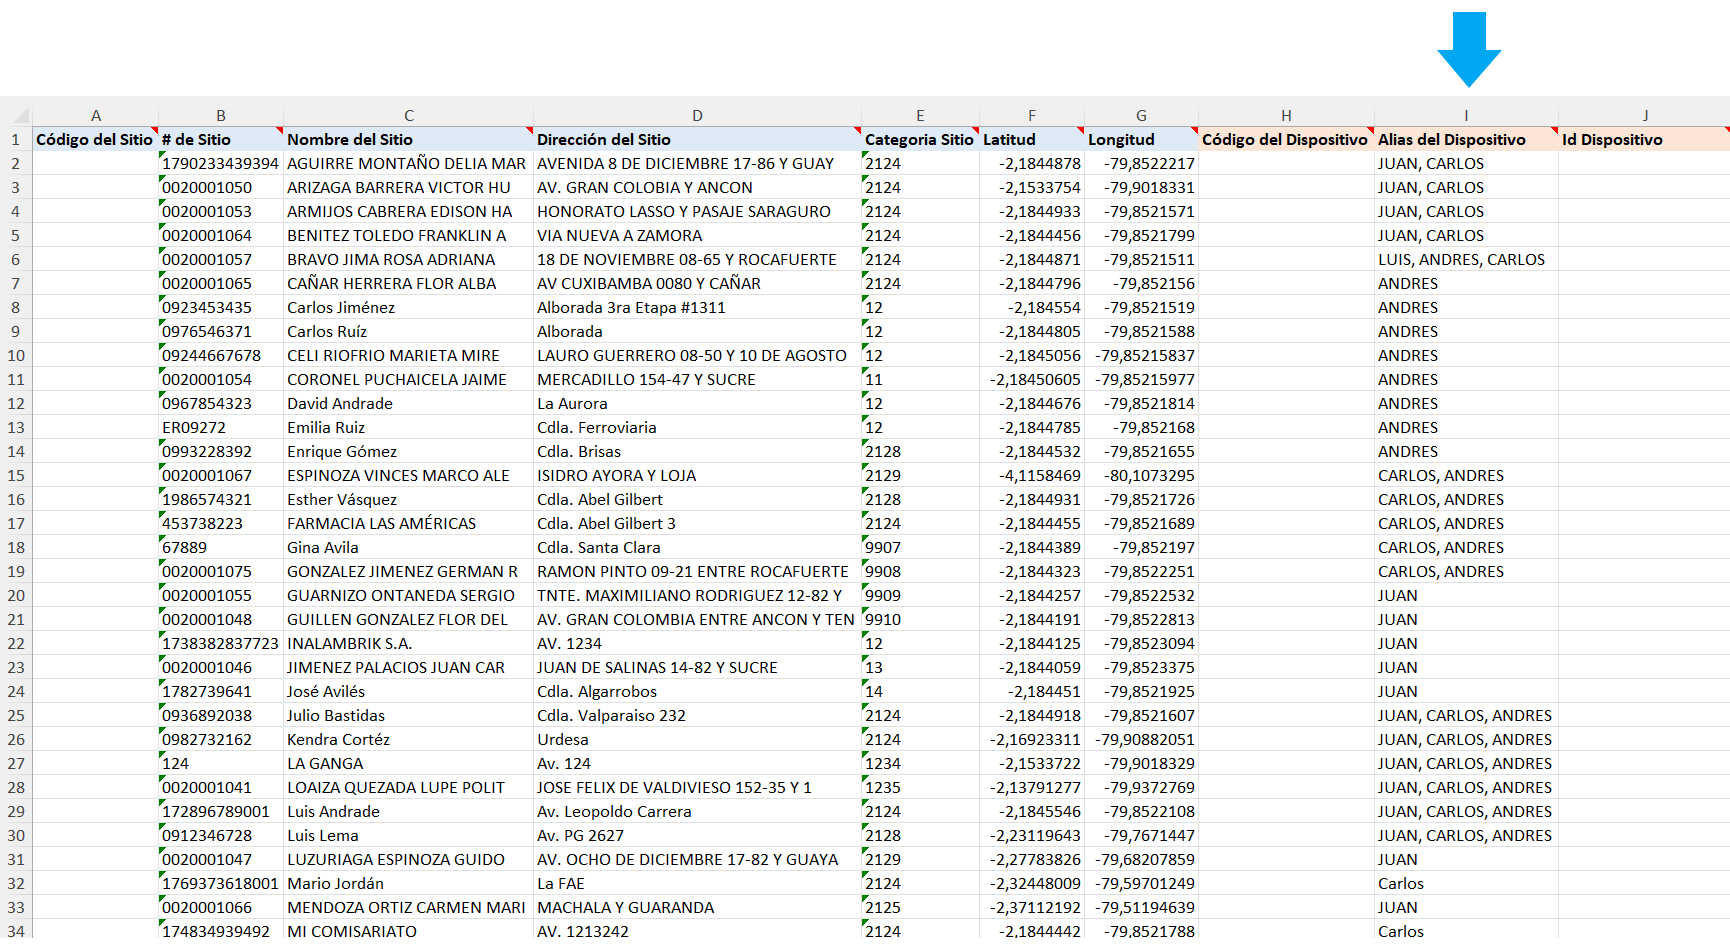The height and width of the screenshot is (944, 1730).
Task: Select longitude cell -79,7671447
Action: [1141, 835]
